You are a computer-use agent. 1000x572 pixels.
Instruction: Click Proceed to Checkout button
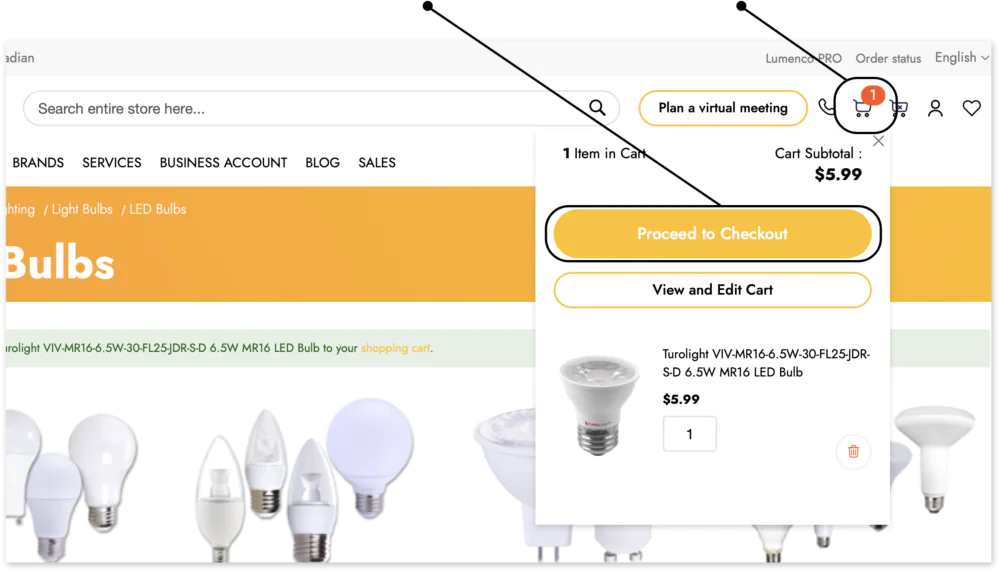[712, 233]
